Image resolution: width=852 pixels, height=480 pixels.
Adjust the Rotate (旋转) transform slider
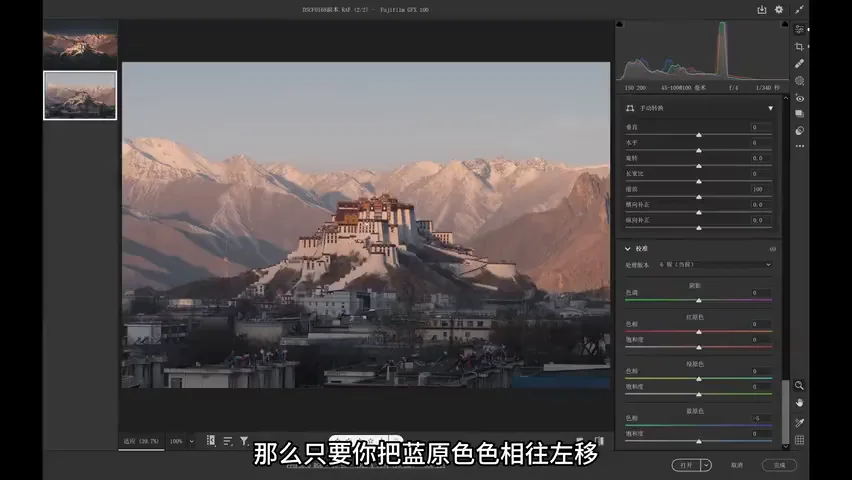point(699,166)
